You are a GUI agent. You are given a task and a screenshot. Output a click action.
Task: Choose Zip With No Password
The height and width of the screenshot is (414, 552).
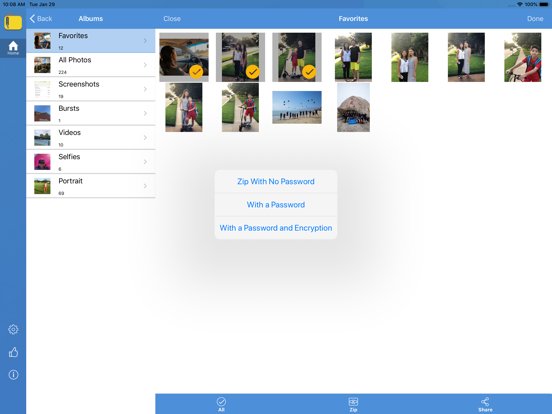(x=276, y=182)
